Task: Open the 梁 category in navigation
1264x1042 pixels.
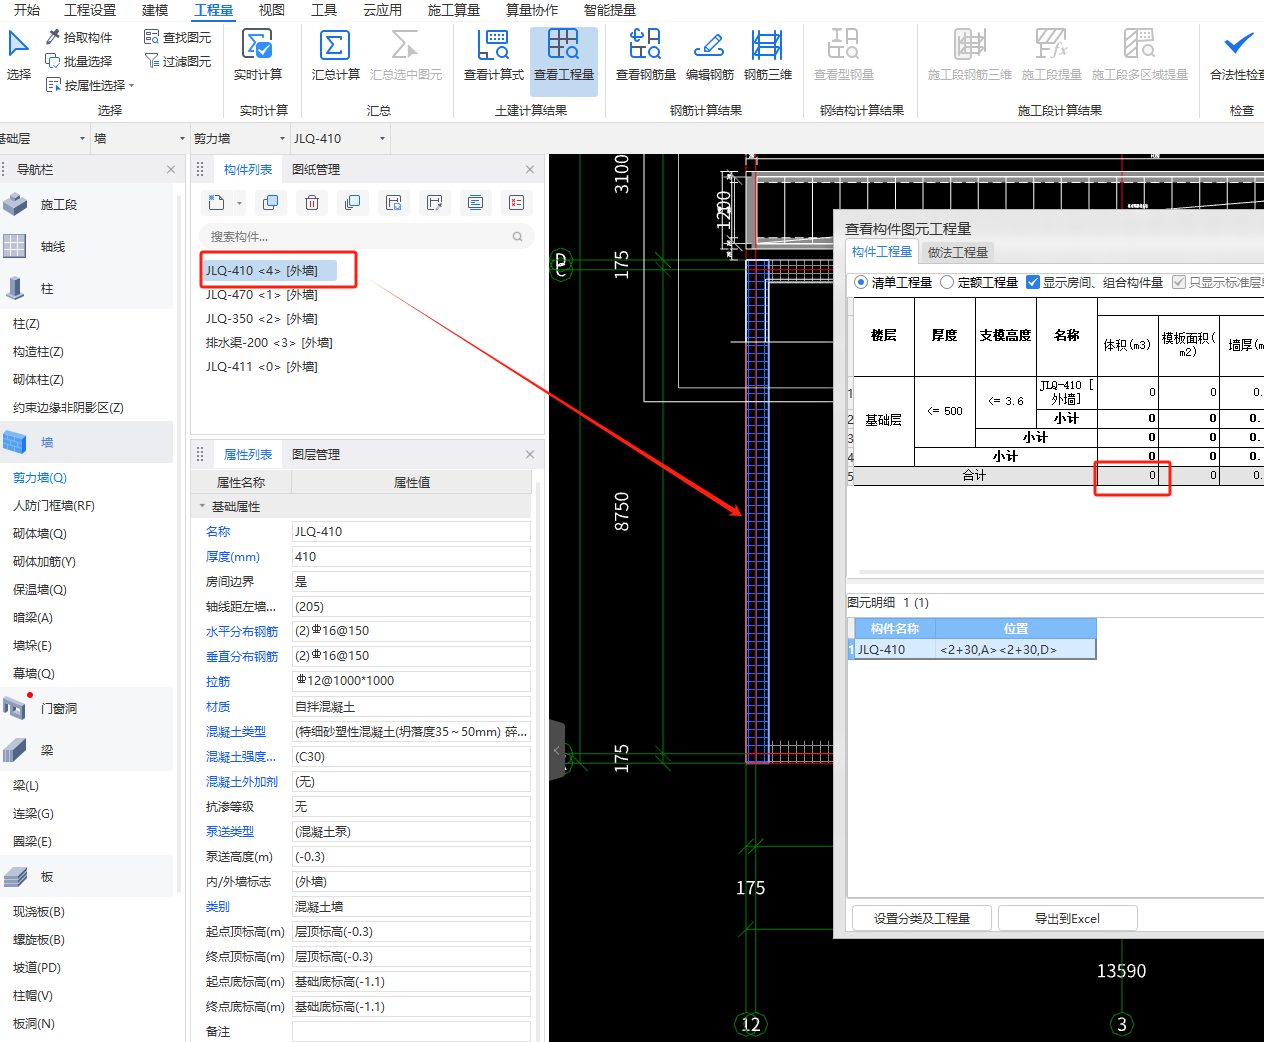Action: [x=88, y=751]
